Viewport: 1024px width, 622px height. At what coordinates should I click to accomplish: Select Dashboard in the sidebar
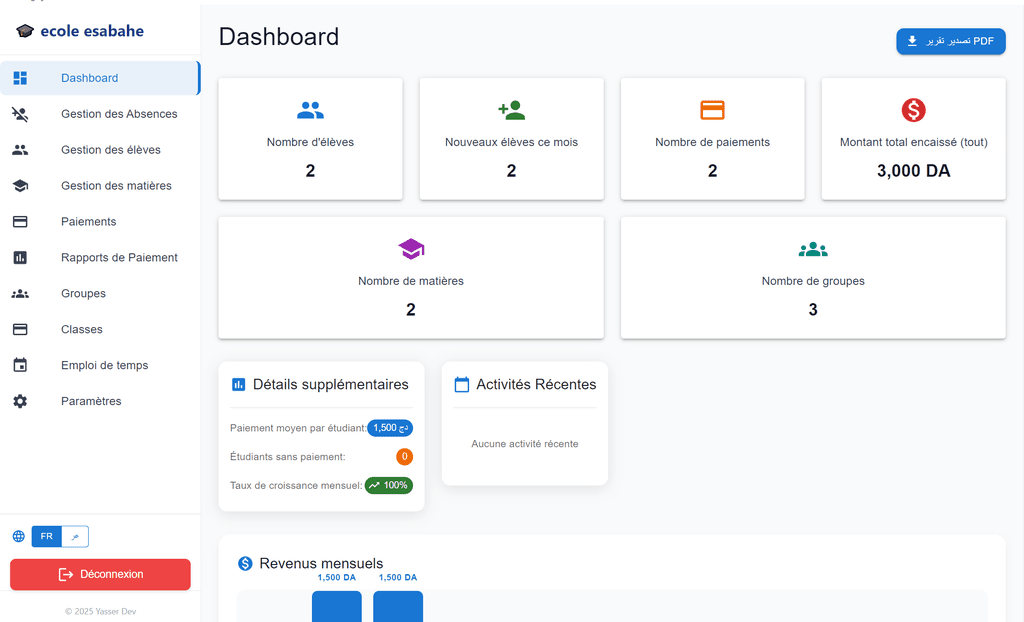point(100,78)
